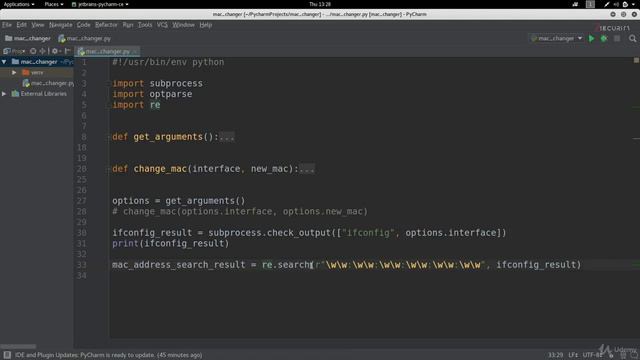Screen dimensions: 640x360
Task: Hide the Project tool window with the hide icon
Action: [68, 51]
